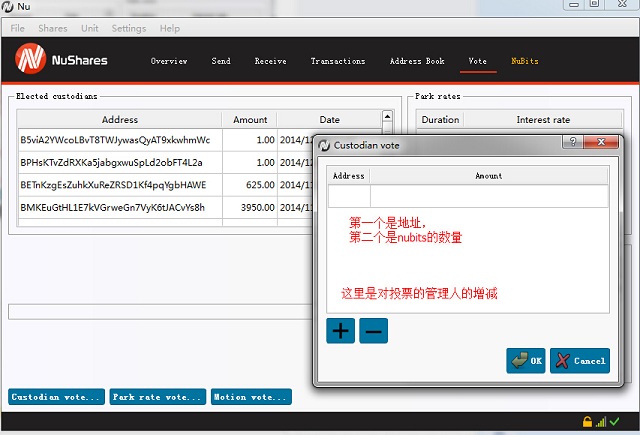The width and height of the screenshot is (640, 435).
Task: Click the Duration column header in Park rates
Action: tap(440, 120)
